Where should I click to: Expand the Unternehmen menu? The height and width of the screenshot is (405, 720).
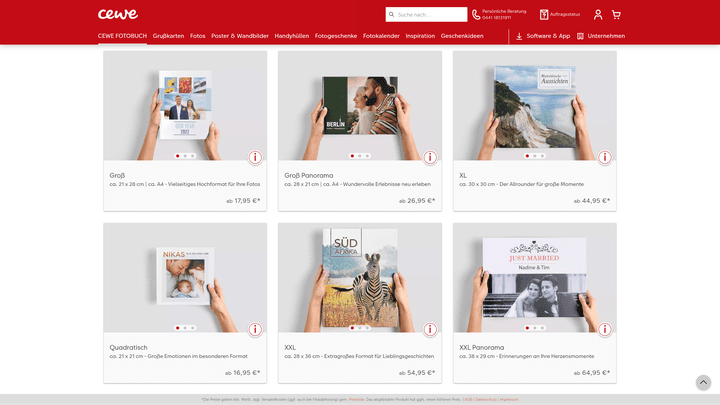(x=600, y=36)
